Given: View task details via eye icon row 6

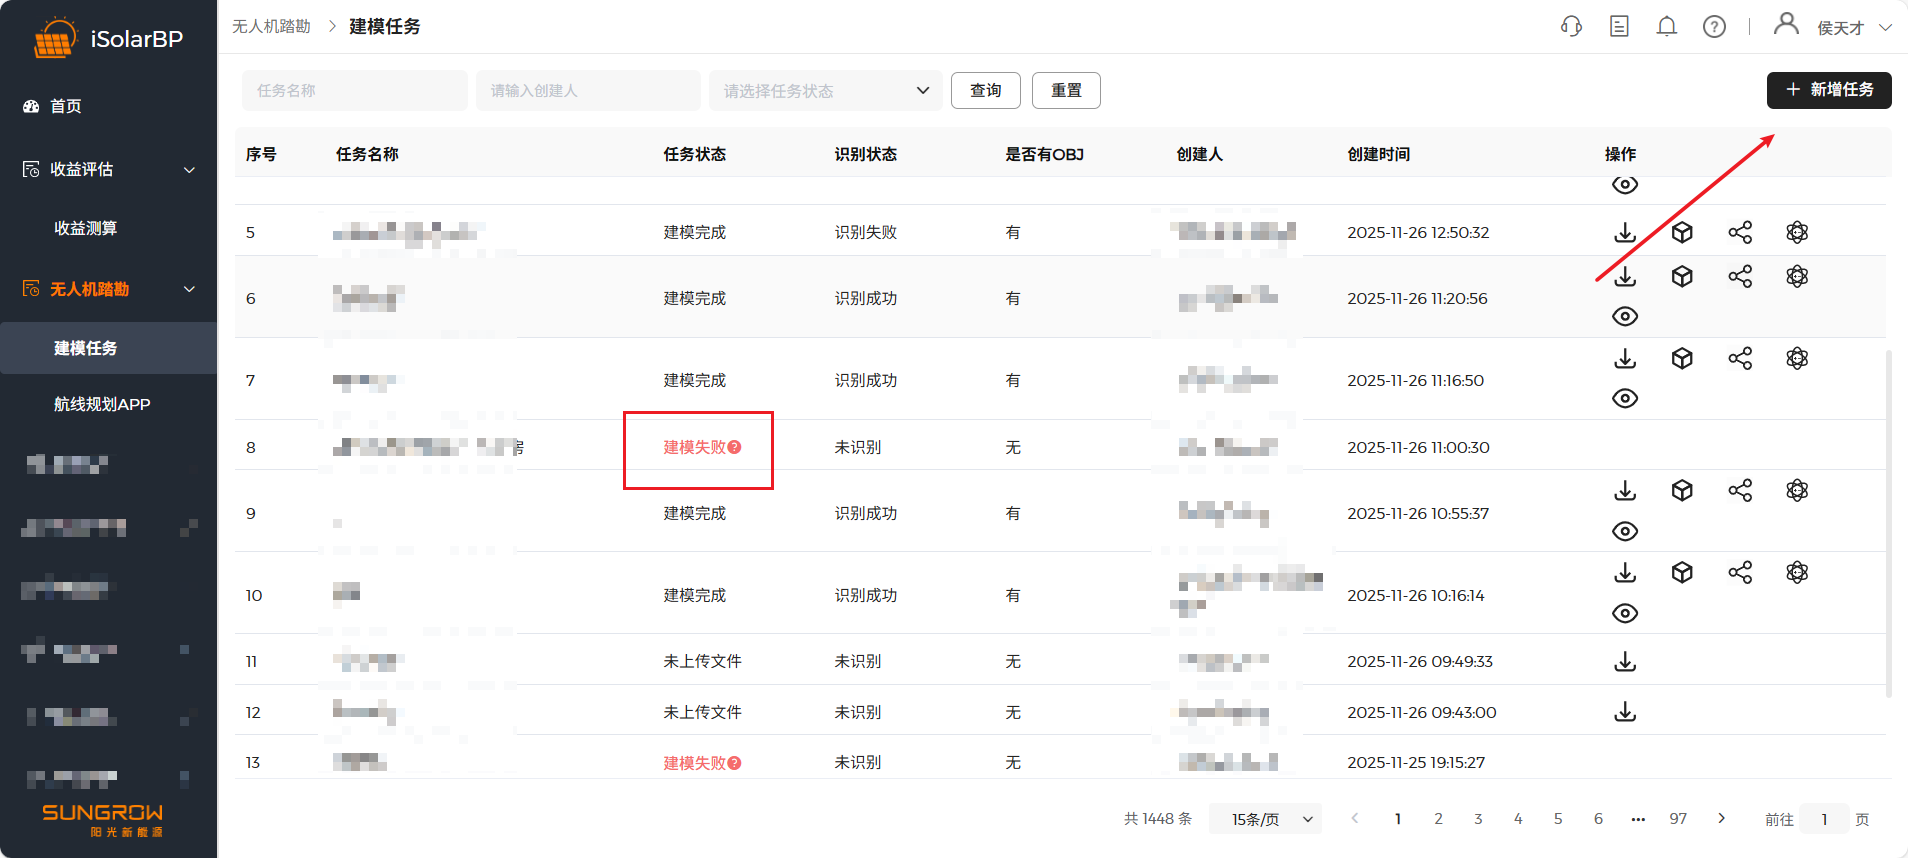Looking at the screenshot, I should (1625, 317).
